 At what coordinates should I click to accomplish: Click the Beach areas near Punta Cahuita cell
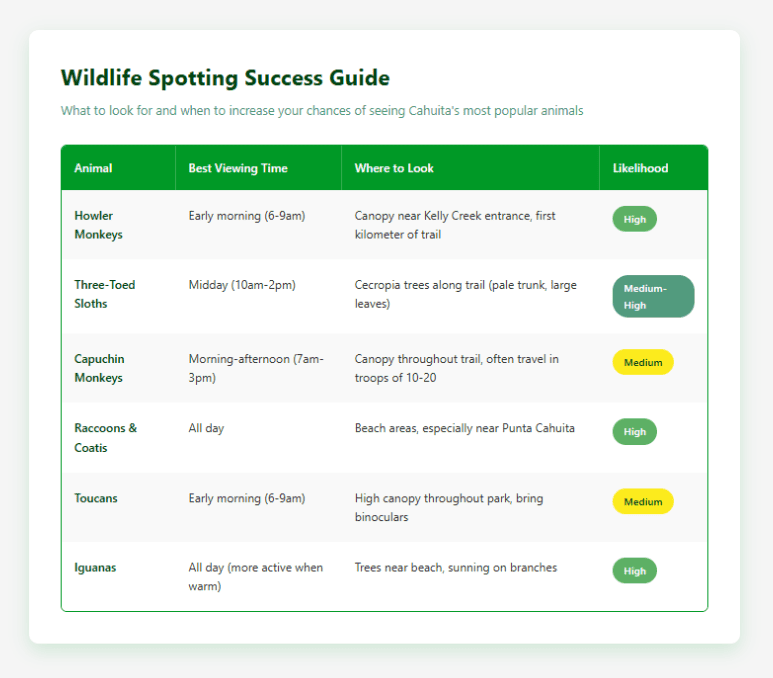464,428
